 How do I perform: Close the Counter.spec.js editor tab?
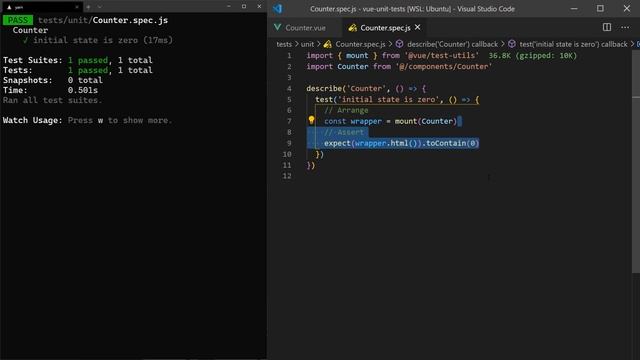[x=418, y=27]
